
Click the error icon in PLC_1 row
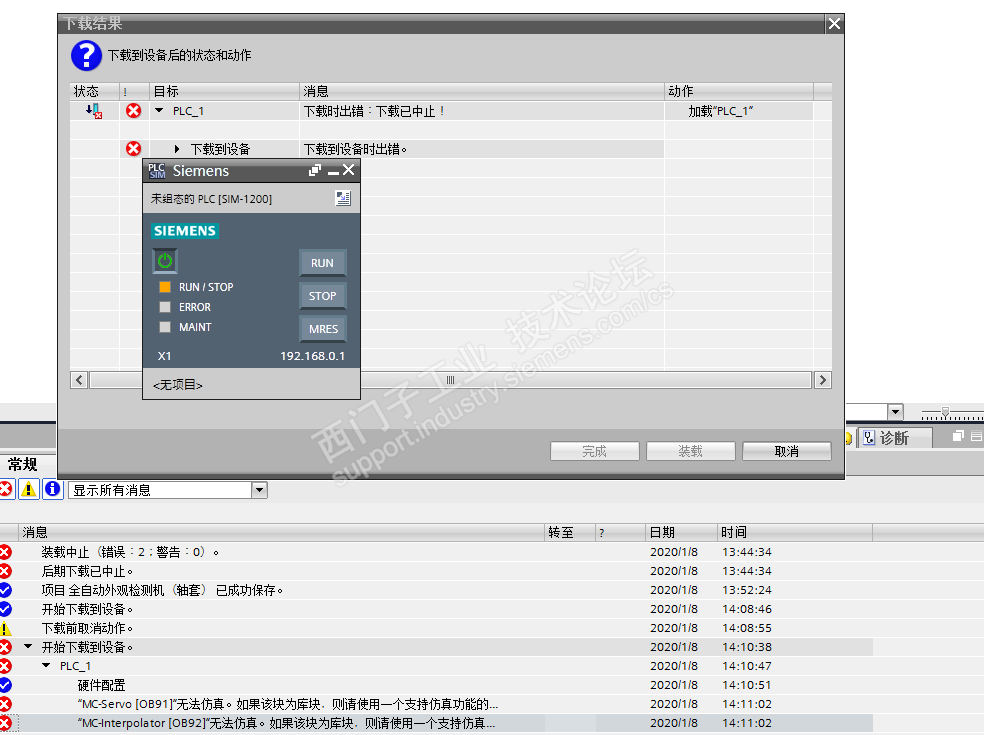click(x=134, y=111)
